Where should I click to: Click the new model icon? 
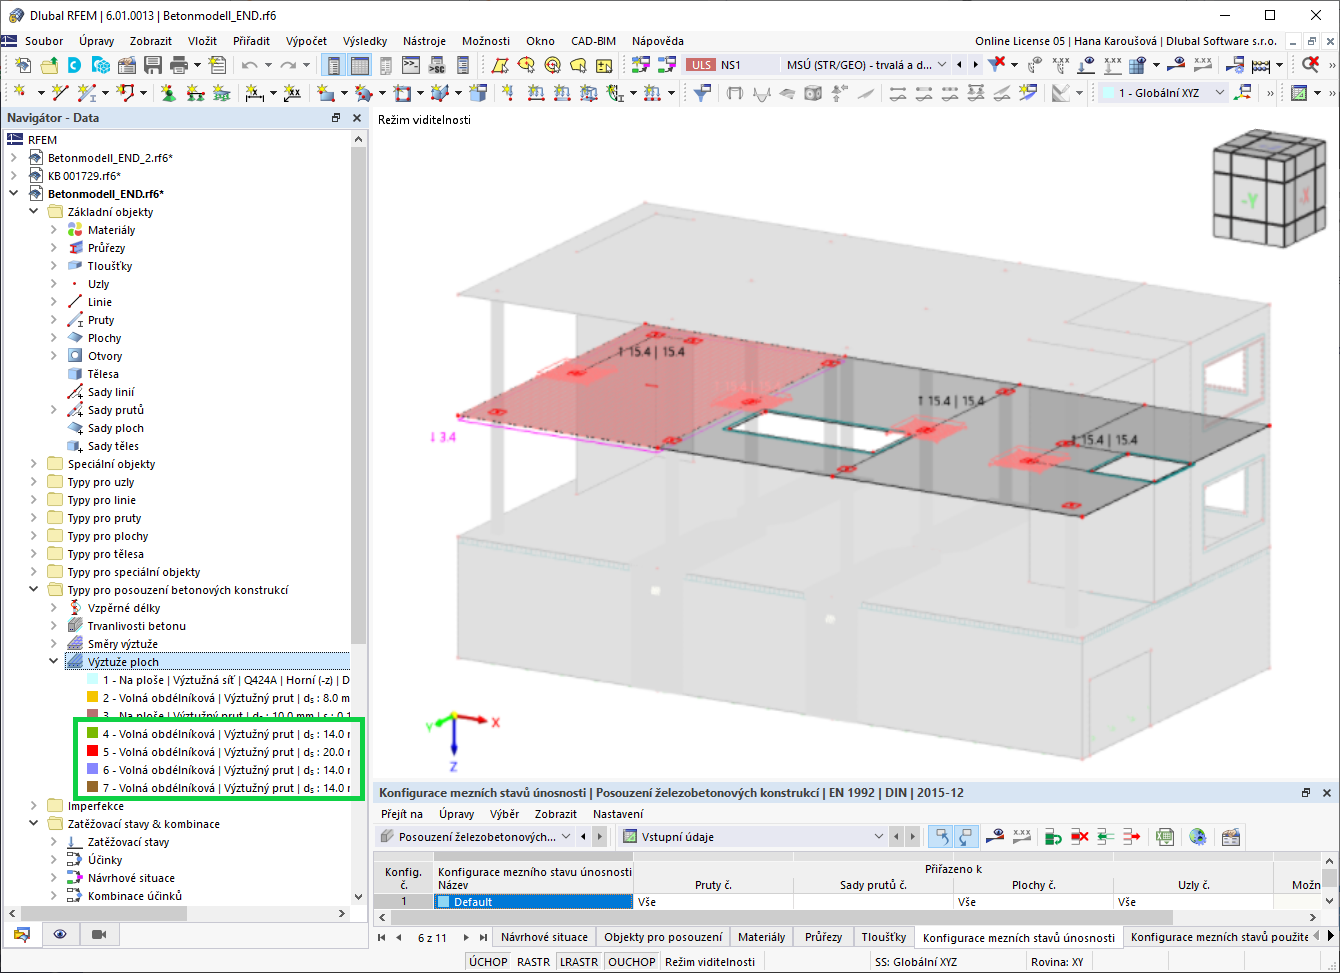tap(23, 65)
